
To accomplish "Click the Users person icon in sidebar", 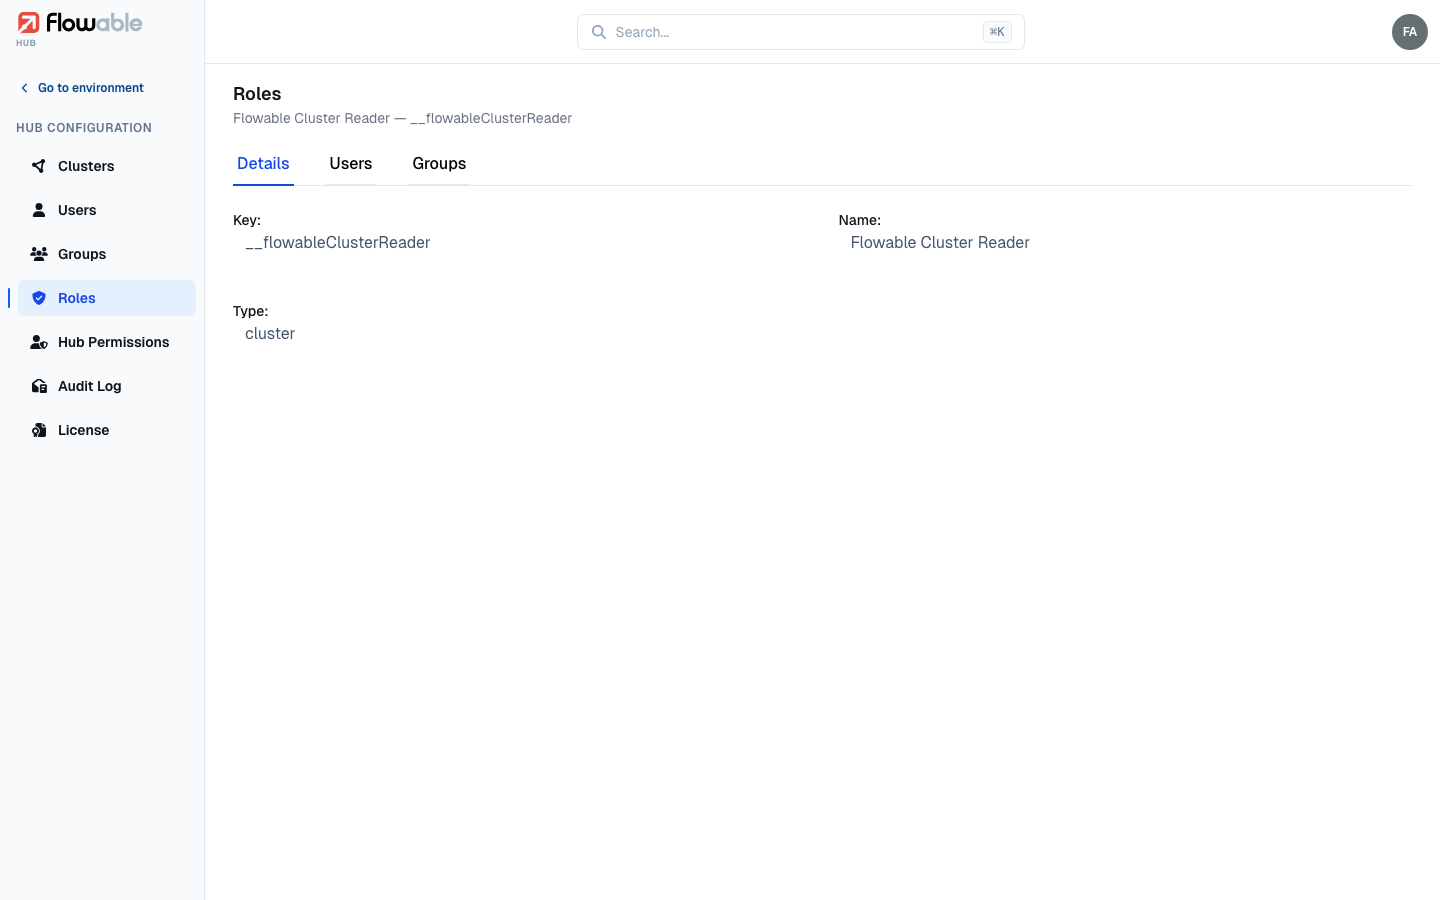I will point(39,210).
